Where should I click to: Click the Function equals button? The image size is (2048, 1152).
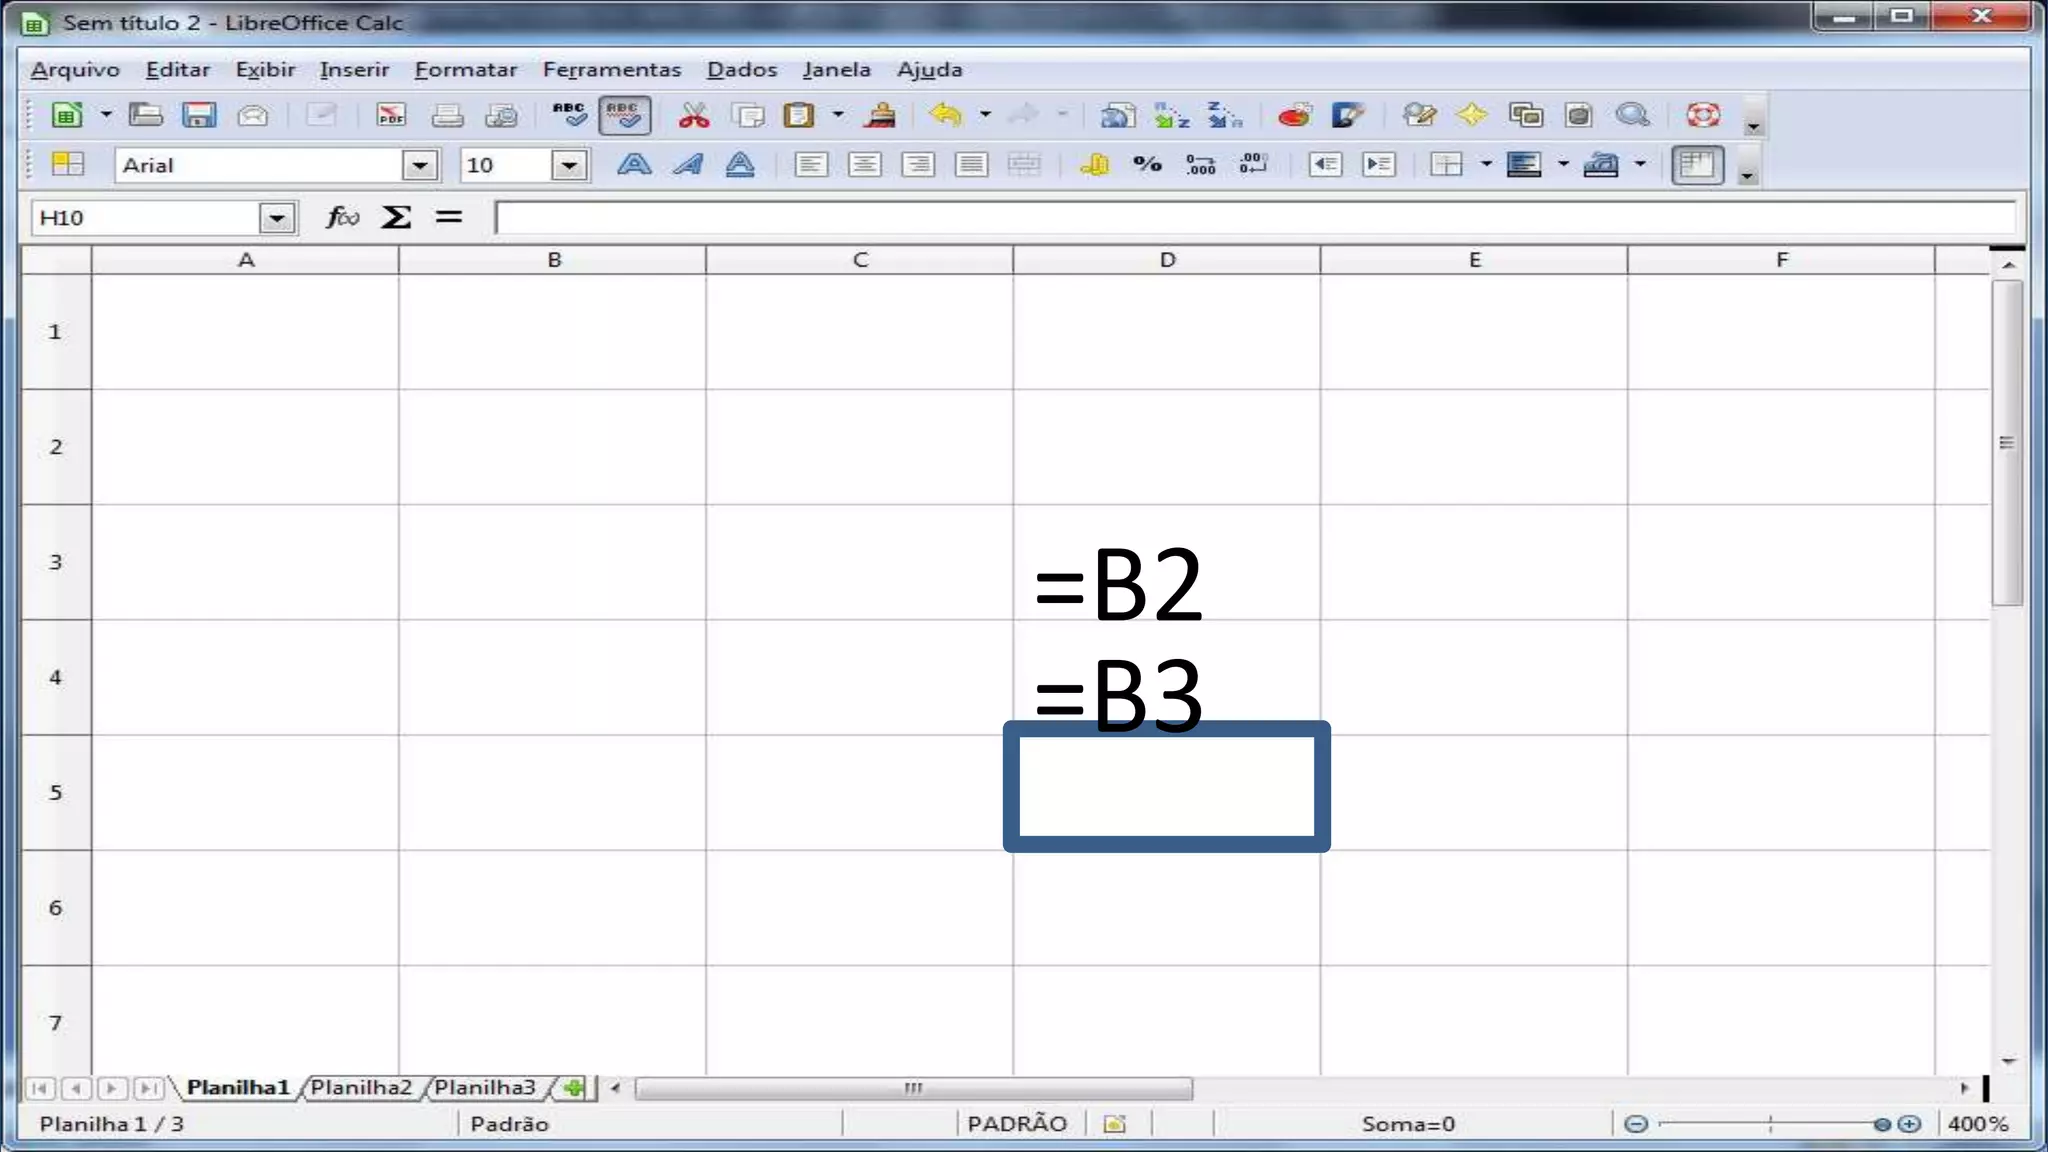[x=449, y=217]
